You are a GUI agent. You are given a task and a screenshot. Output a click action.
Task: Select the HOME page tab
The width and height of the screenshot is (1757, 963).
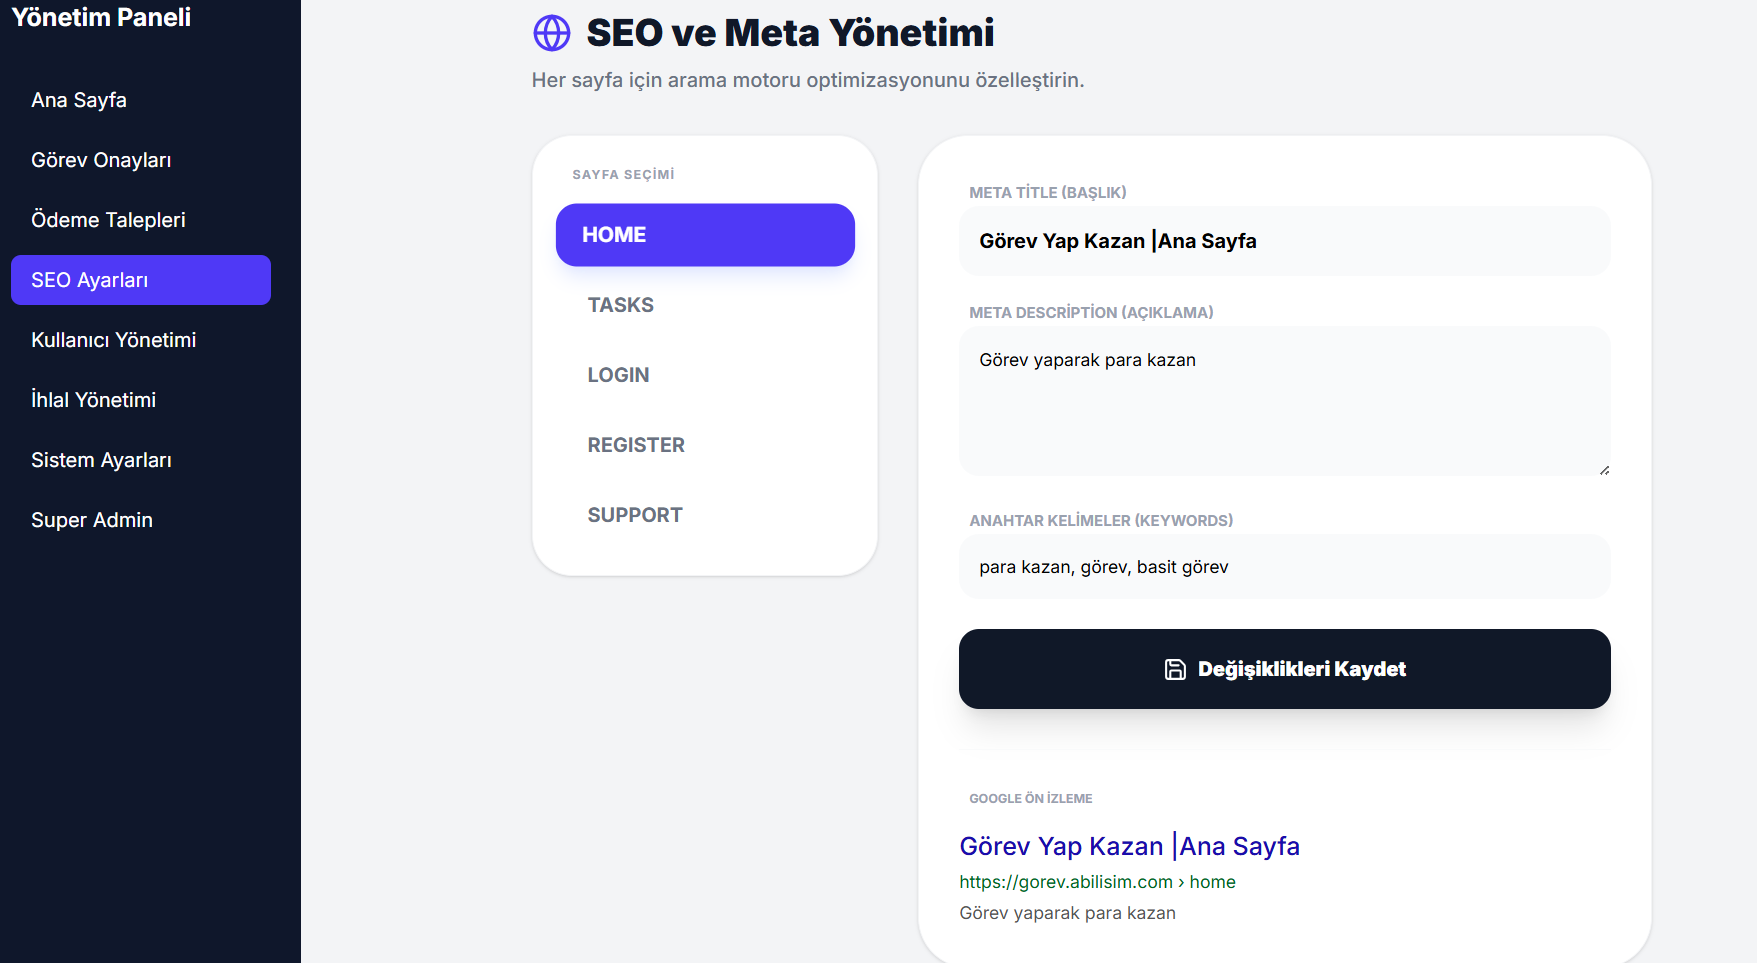pos(705,235)
